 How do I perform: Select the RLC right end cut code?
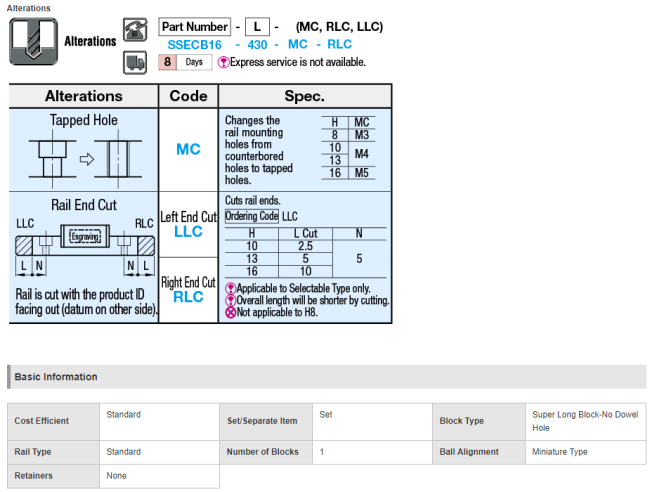point(188,297)
